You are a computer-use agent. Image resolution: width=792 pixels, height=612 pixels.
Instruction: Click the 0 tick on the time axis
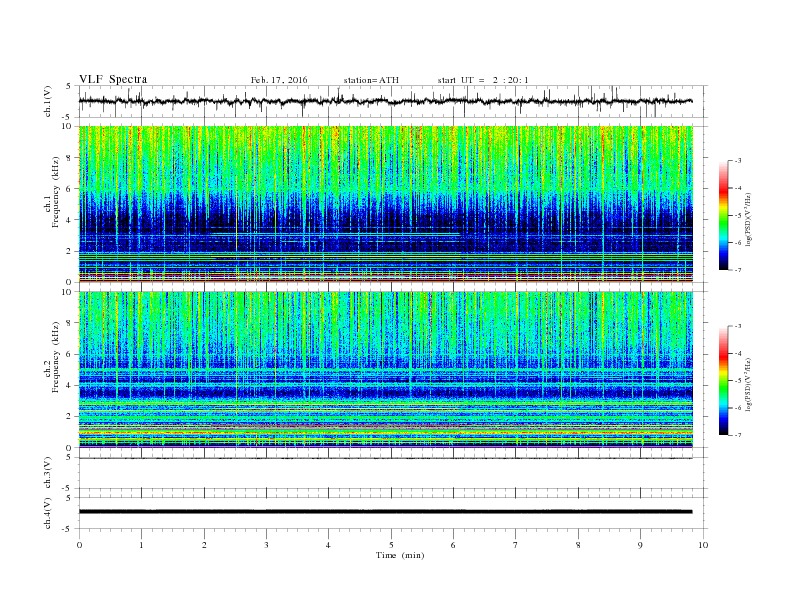(79, 545)
